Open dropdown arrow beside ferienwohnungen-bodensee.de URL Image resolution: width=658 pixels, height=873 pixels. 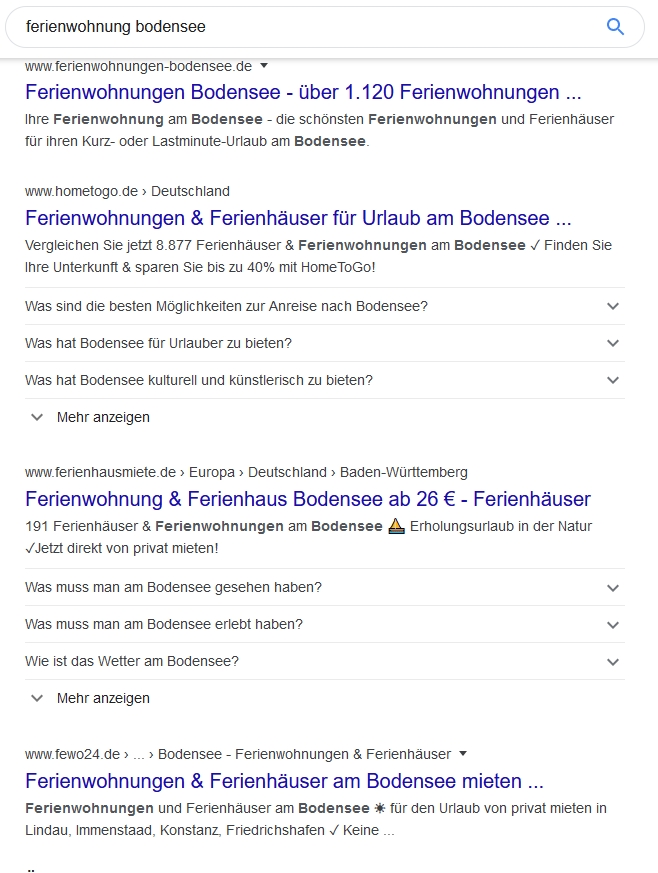[x=265, y=66]
